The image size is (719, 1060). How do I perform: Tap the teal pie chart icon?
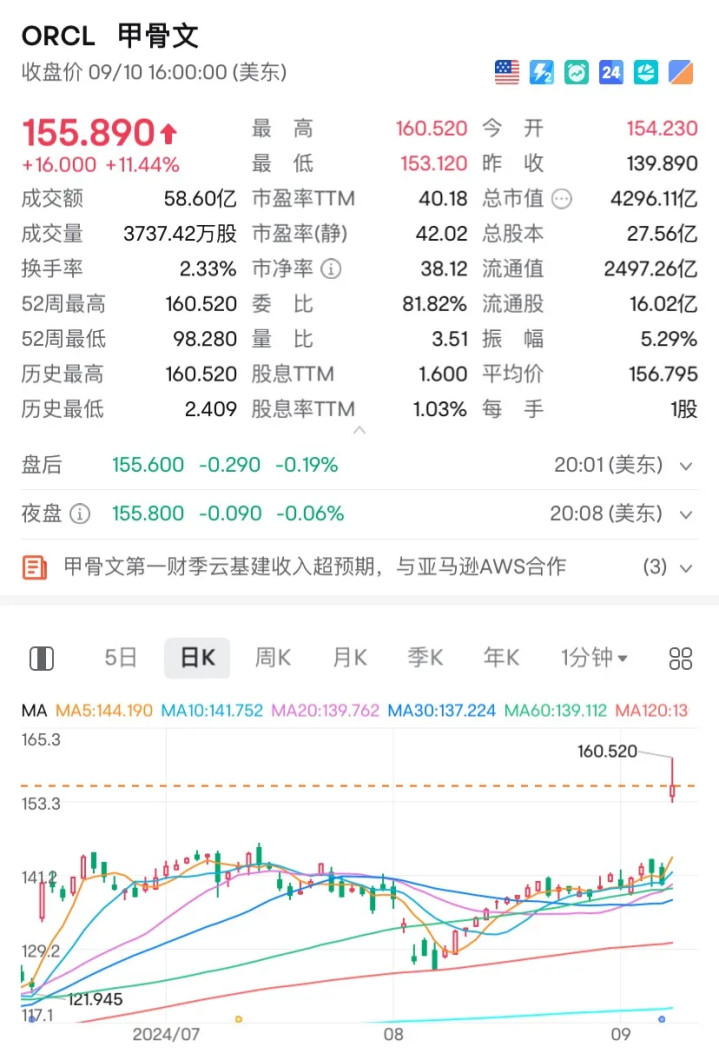645,72
